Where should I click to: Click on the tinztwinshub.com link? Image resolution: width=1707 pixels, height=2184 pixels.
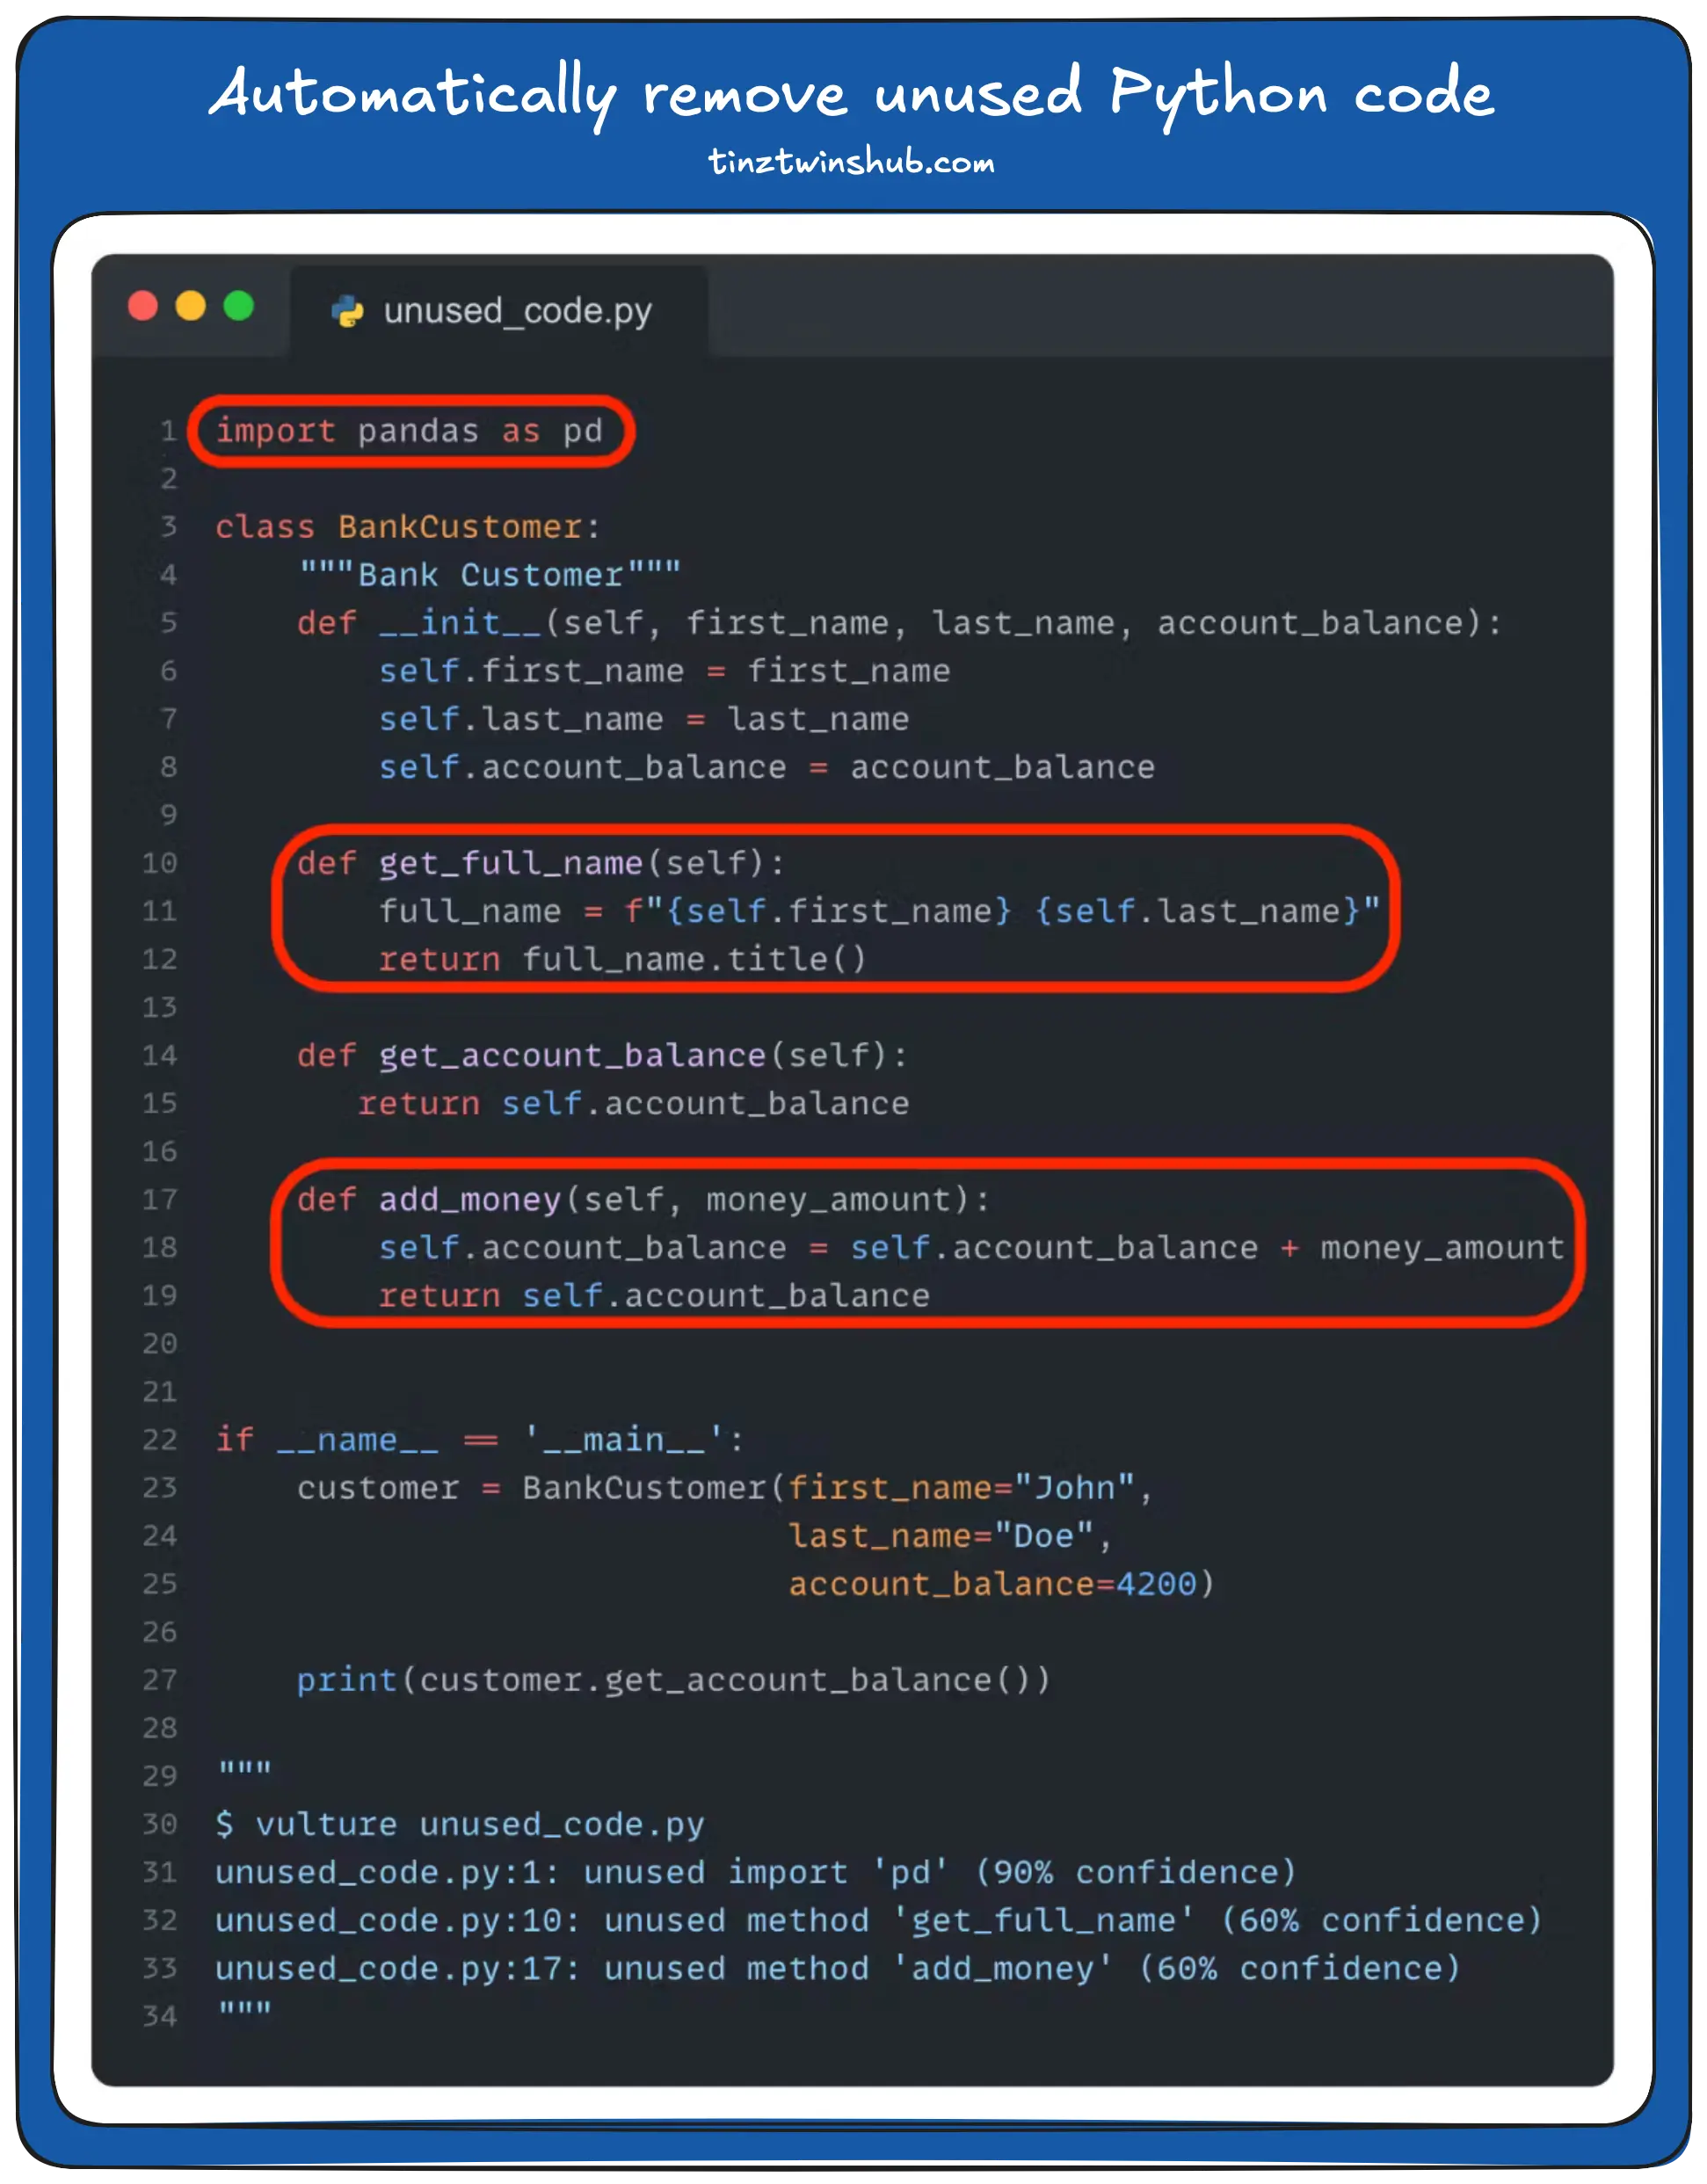point(853,171)
